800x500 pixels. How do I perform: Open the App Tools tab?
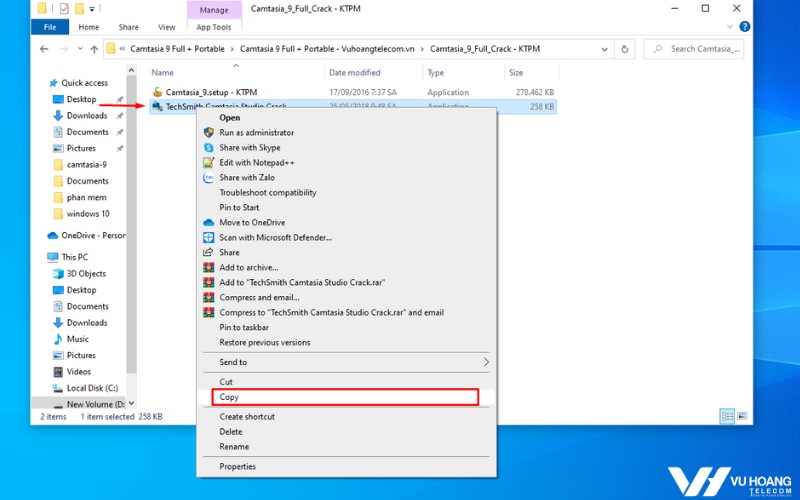(214, 27)
